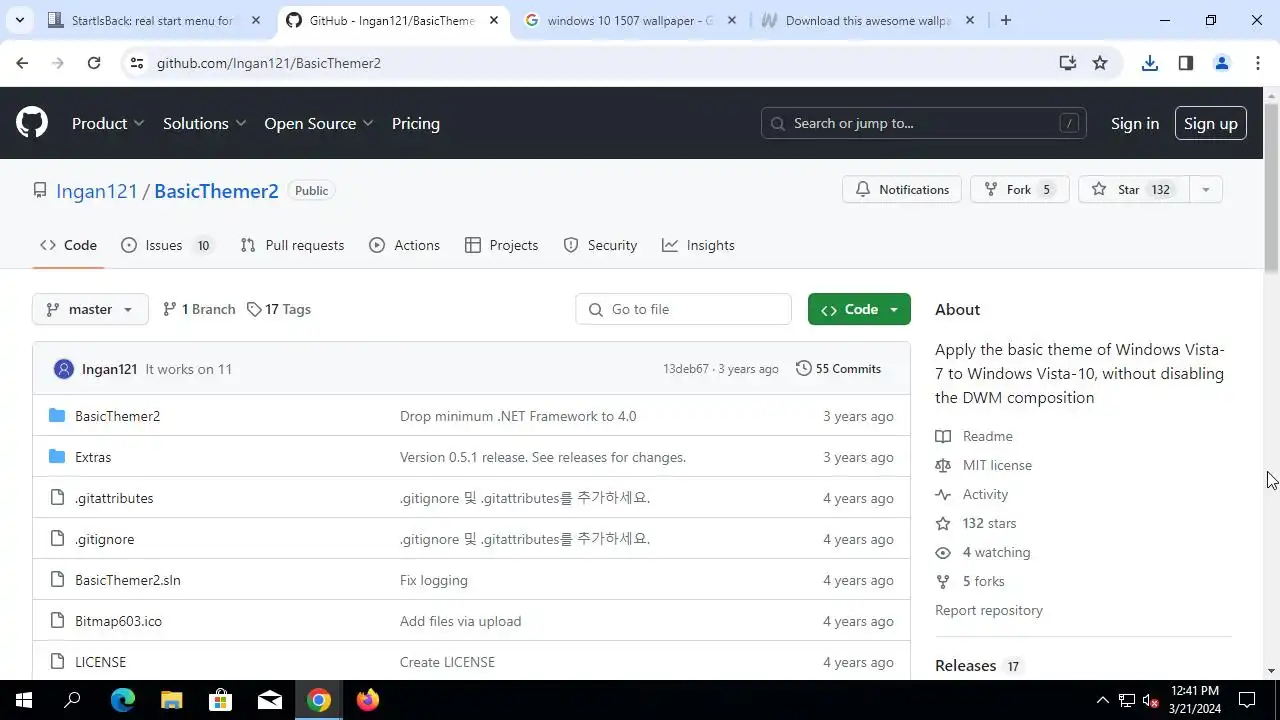Click the Report repository link
Viewport: 1280px width, 720px height.
tap(989, 610)
